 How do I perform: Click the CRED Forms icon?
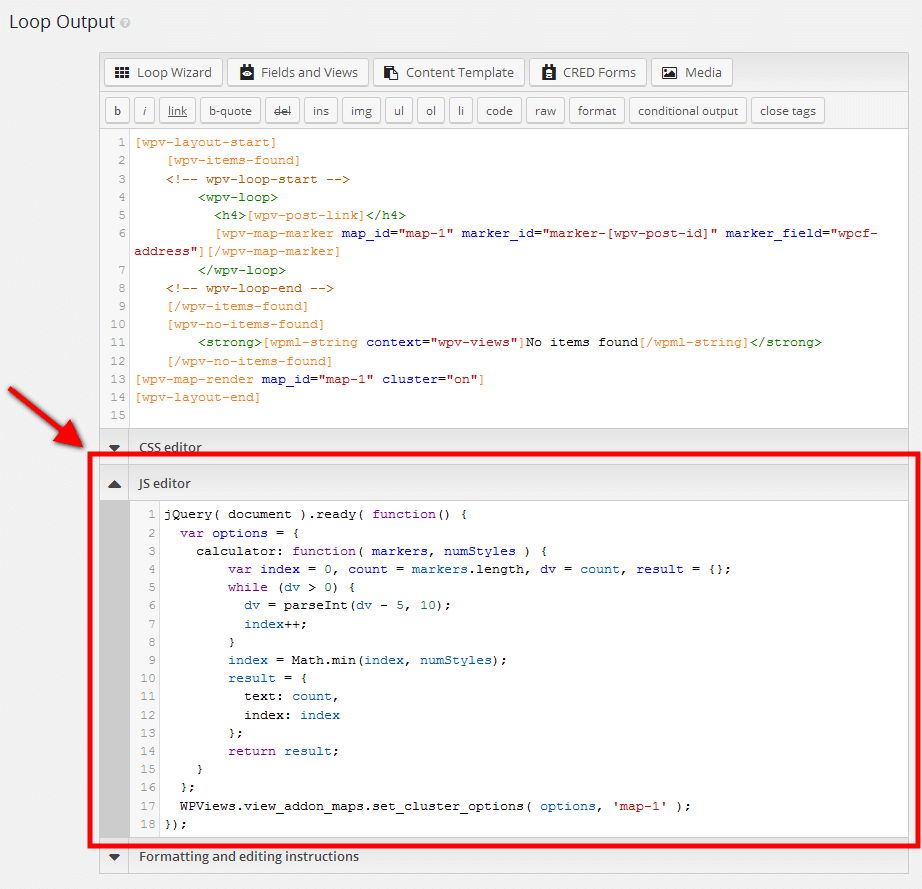point(549,72)
